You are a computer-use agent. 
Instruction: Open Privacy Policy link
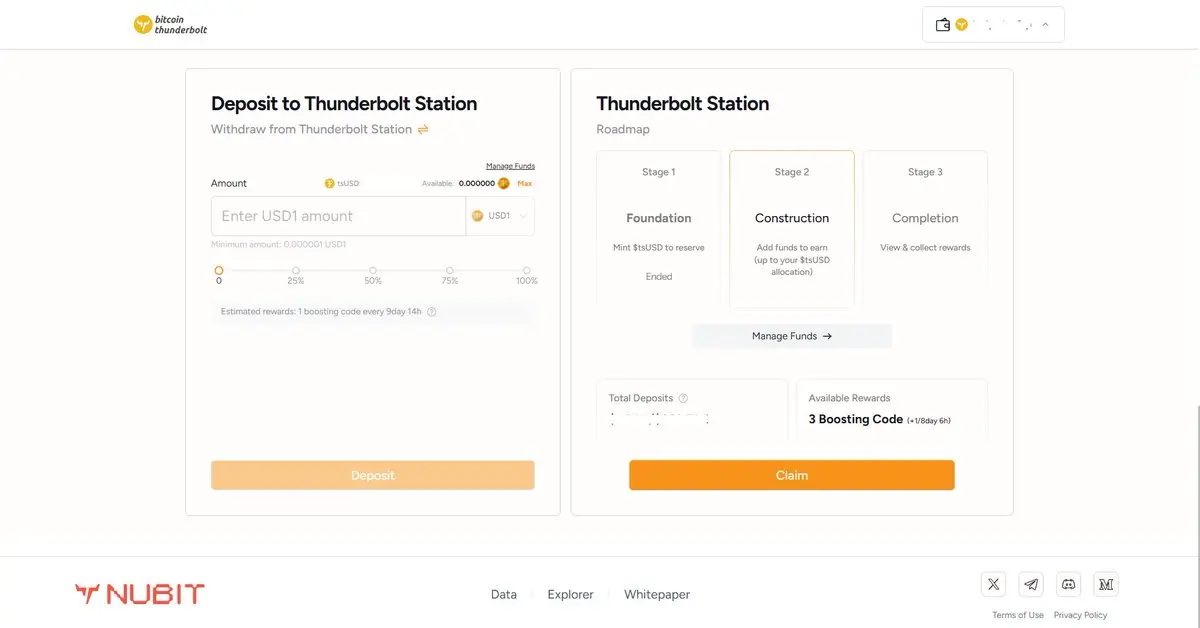pos(1080,615)
